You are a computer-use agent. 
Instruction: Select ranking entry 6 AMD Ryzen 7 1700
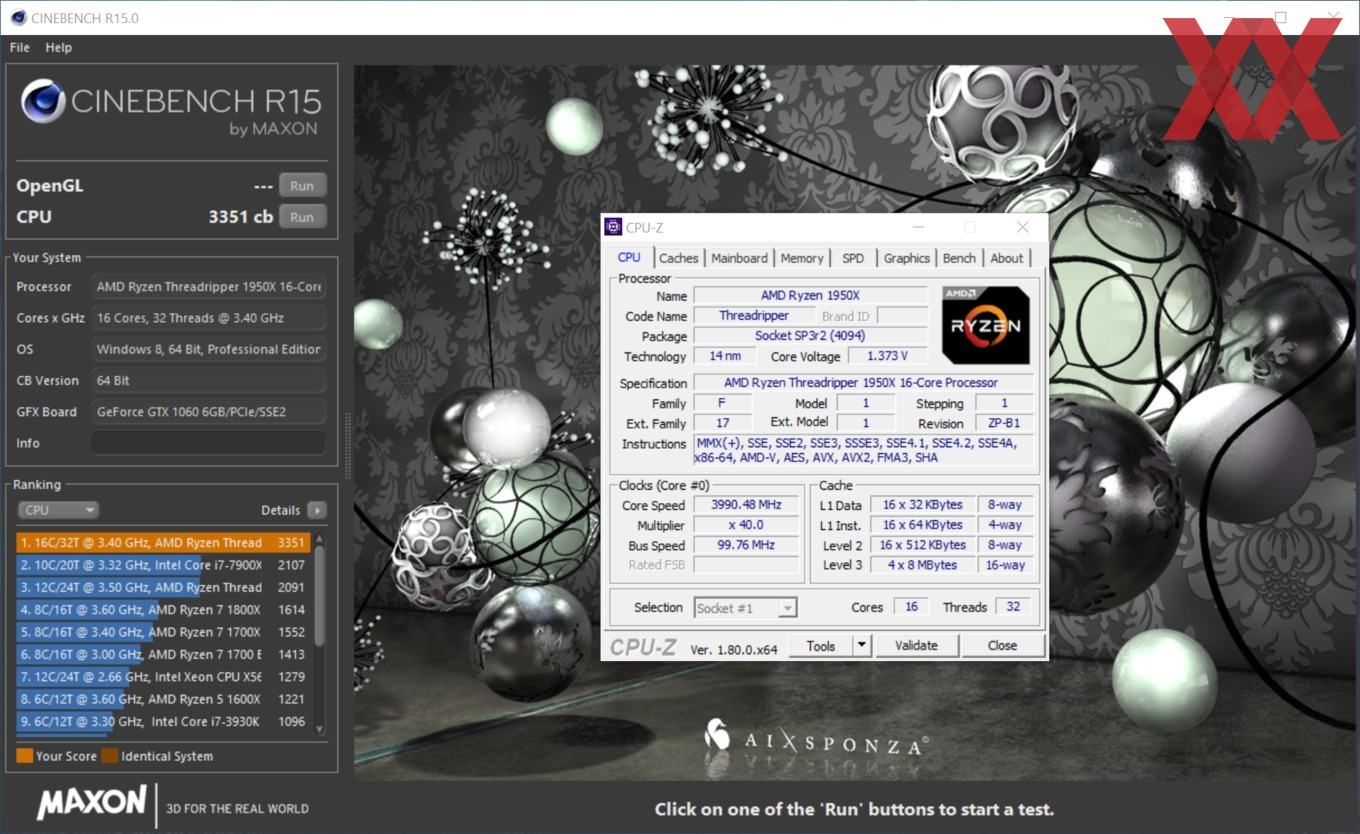pos(161,655)
